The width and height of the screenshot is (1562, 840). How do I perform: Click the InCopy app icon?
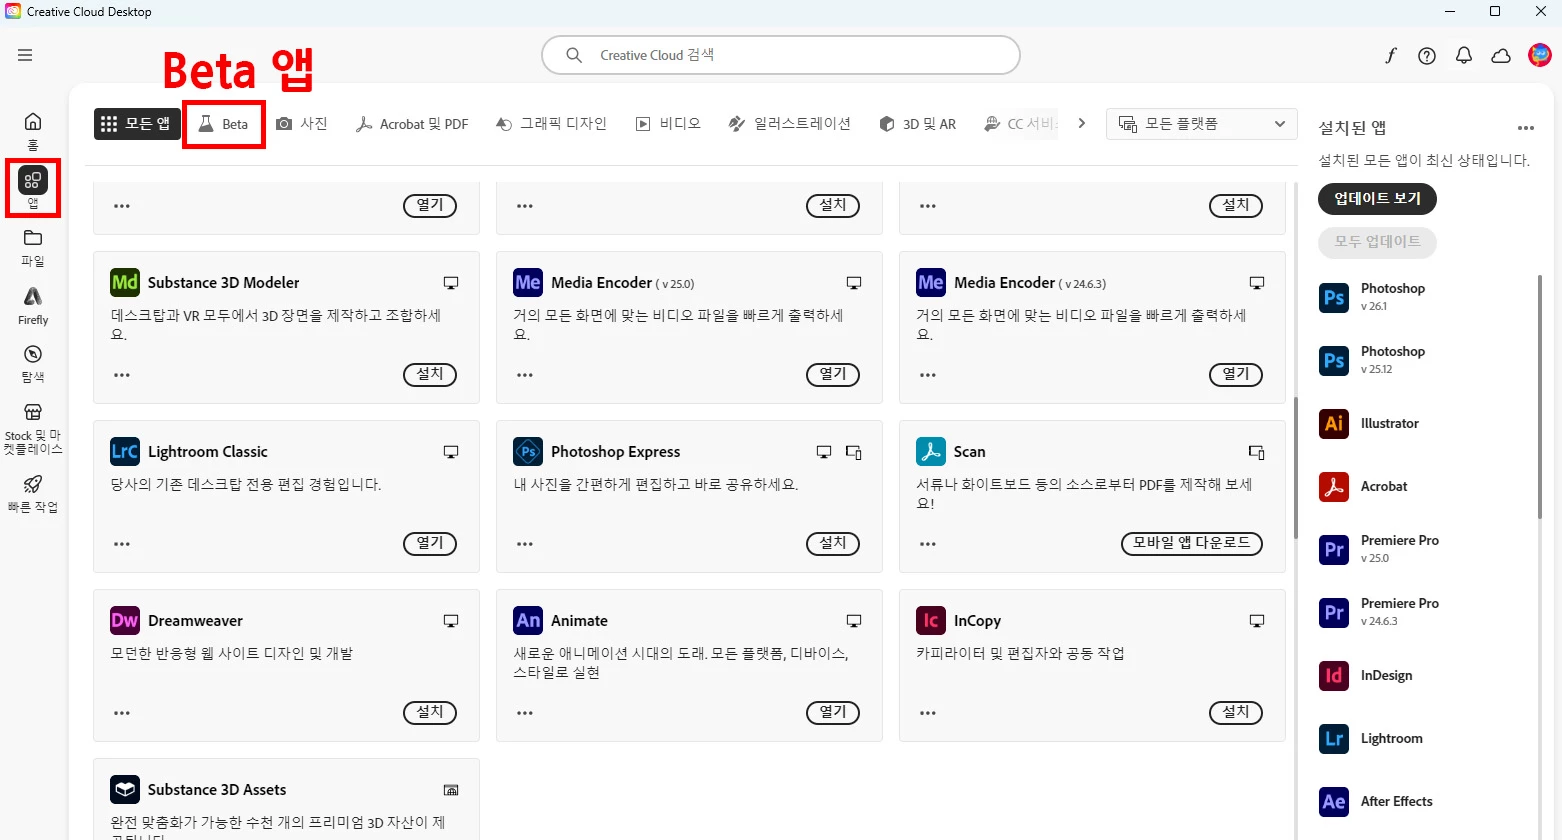(x=931, y=620)
